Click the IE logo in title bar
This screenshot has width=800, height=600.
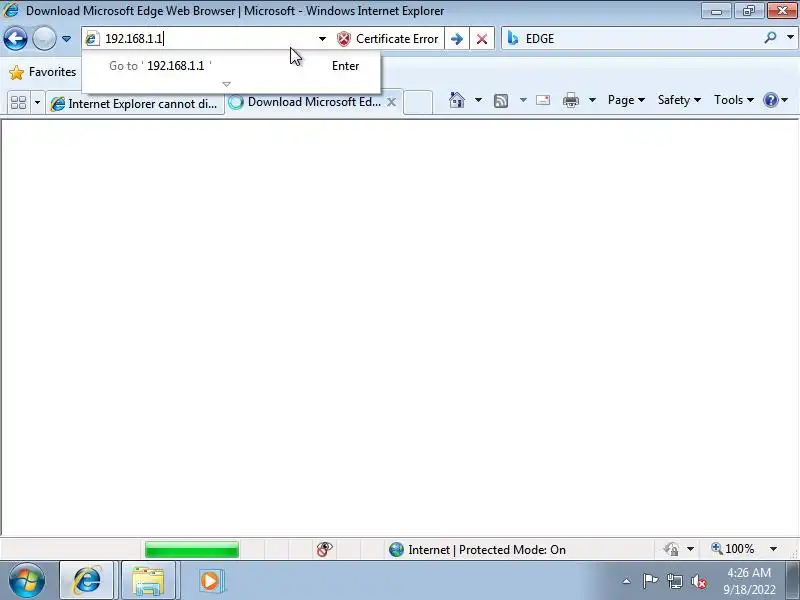click(10, 10)
